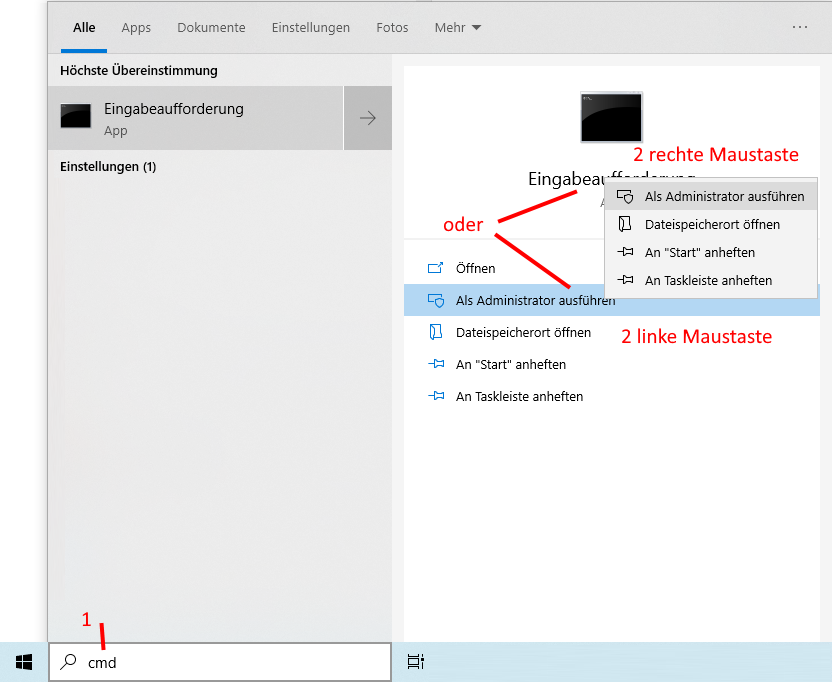Click Als Administrator ausführen in actions list
The image size is (832, 682).
(535, 300)
